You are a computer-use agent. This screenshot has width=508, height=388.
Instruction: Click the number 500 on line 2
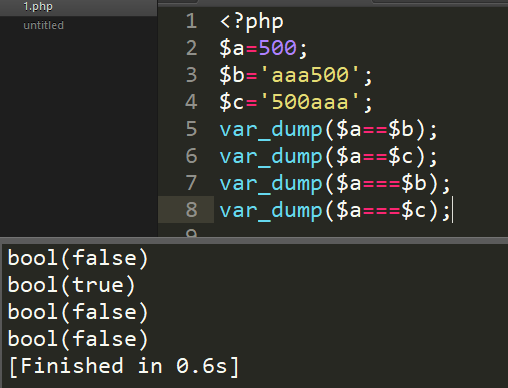click(277, 48)
